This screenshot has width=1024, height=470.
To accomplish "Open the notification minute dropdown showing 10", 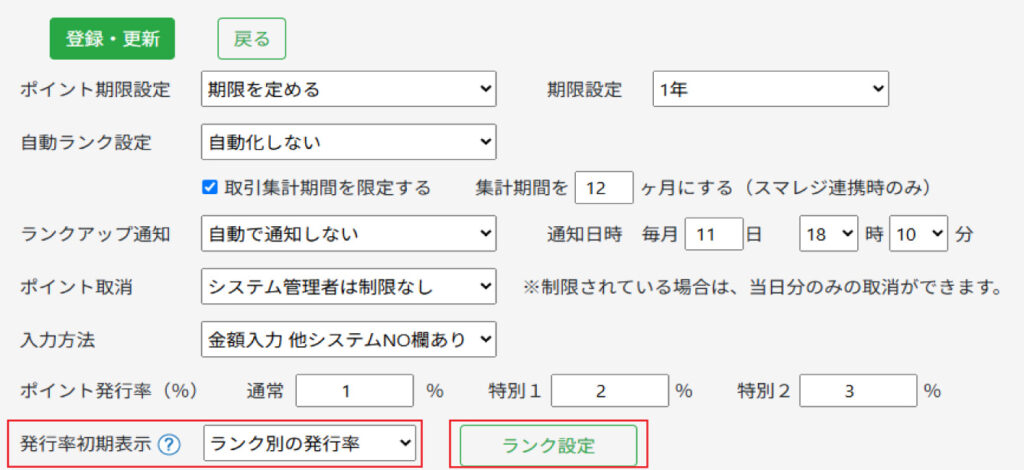I will pyautogui.click(x=918, y=234).
